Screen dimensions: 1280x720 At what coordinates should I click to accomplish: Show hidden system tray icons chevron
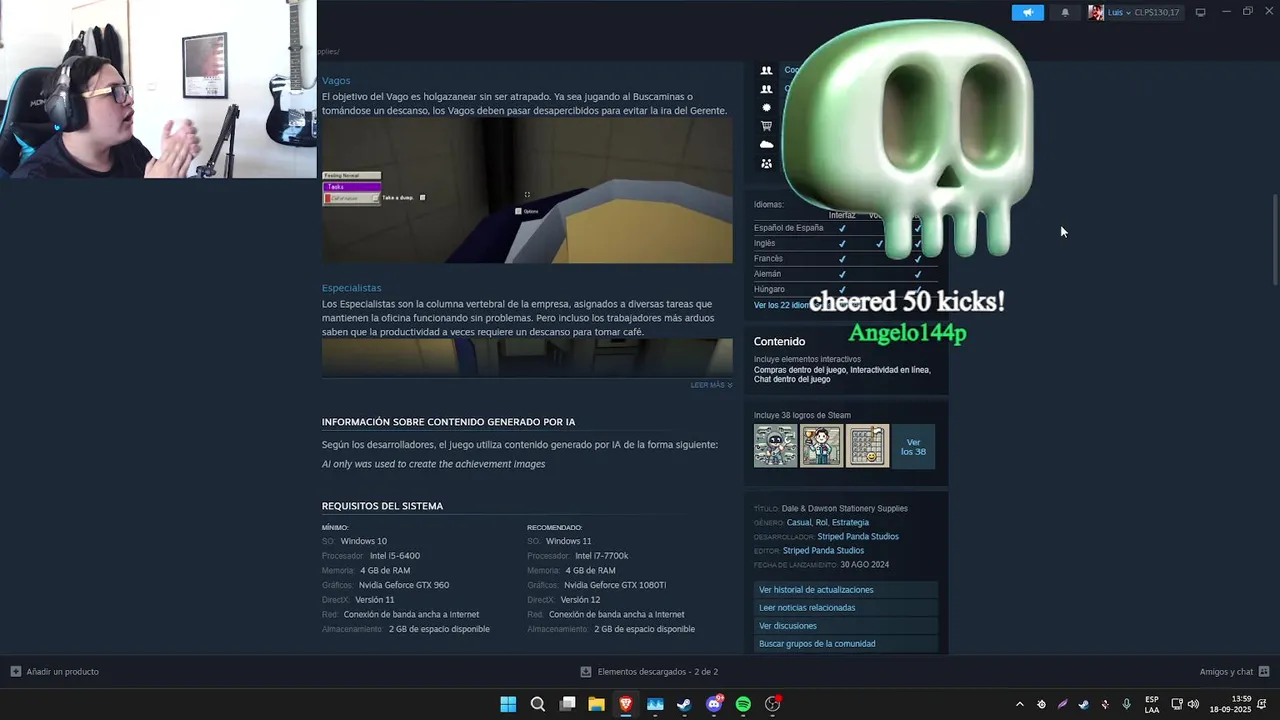pyautogui.click(x=1019, y=704)
